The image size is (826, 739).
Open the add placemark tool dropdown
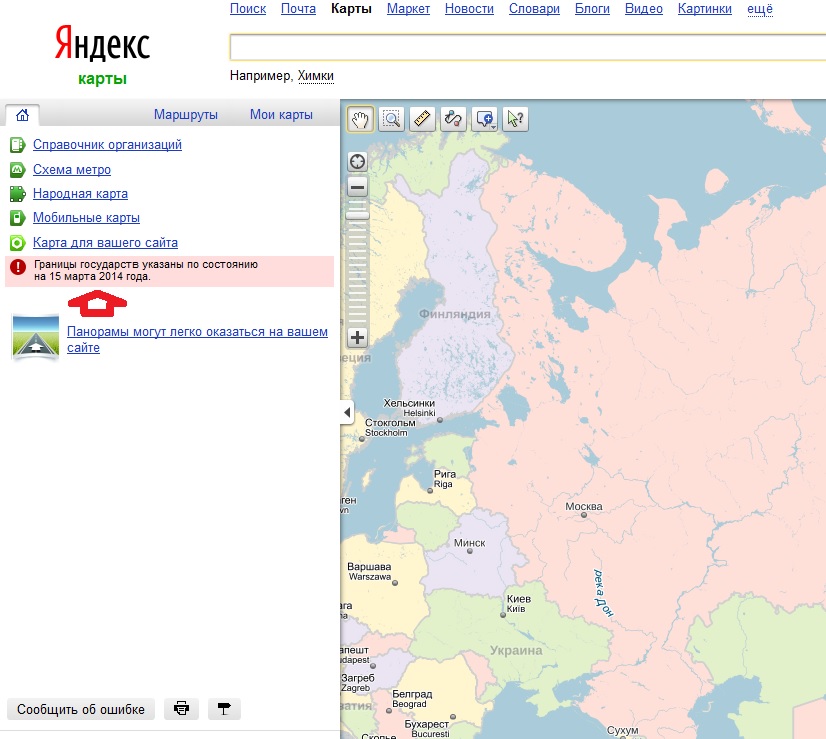pyautogui.click(x=485, y=119)
